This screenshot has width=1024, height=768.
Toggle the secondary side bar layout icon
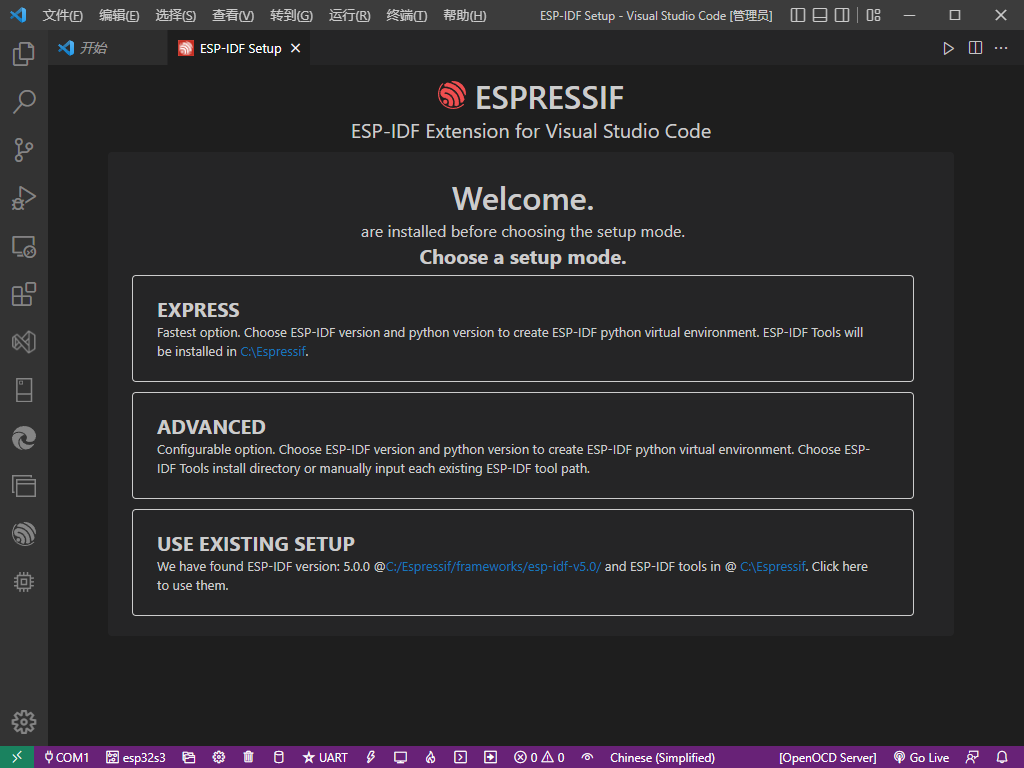[842, 15]
